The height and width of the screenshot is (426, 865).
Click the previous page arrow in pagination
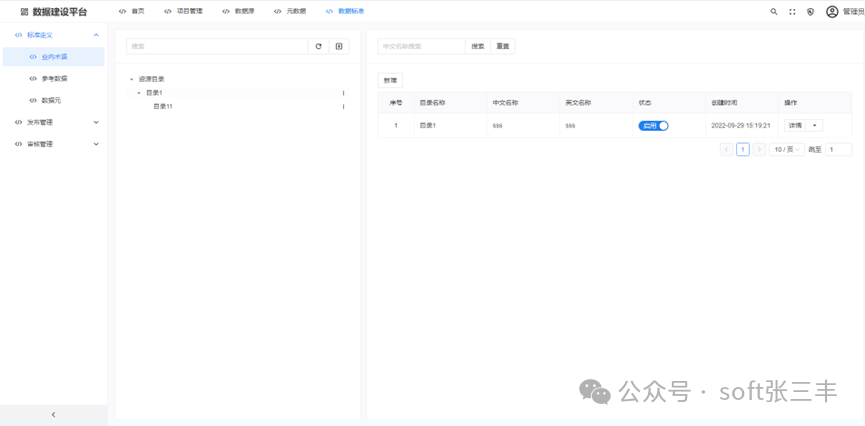coord(727,150)
